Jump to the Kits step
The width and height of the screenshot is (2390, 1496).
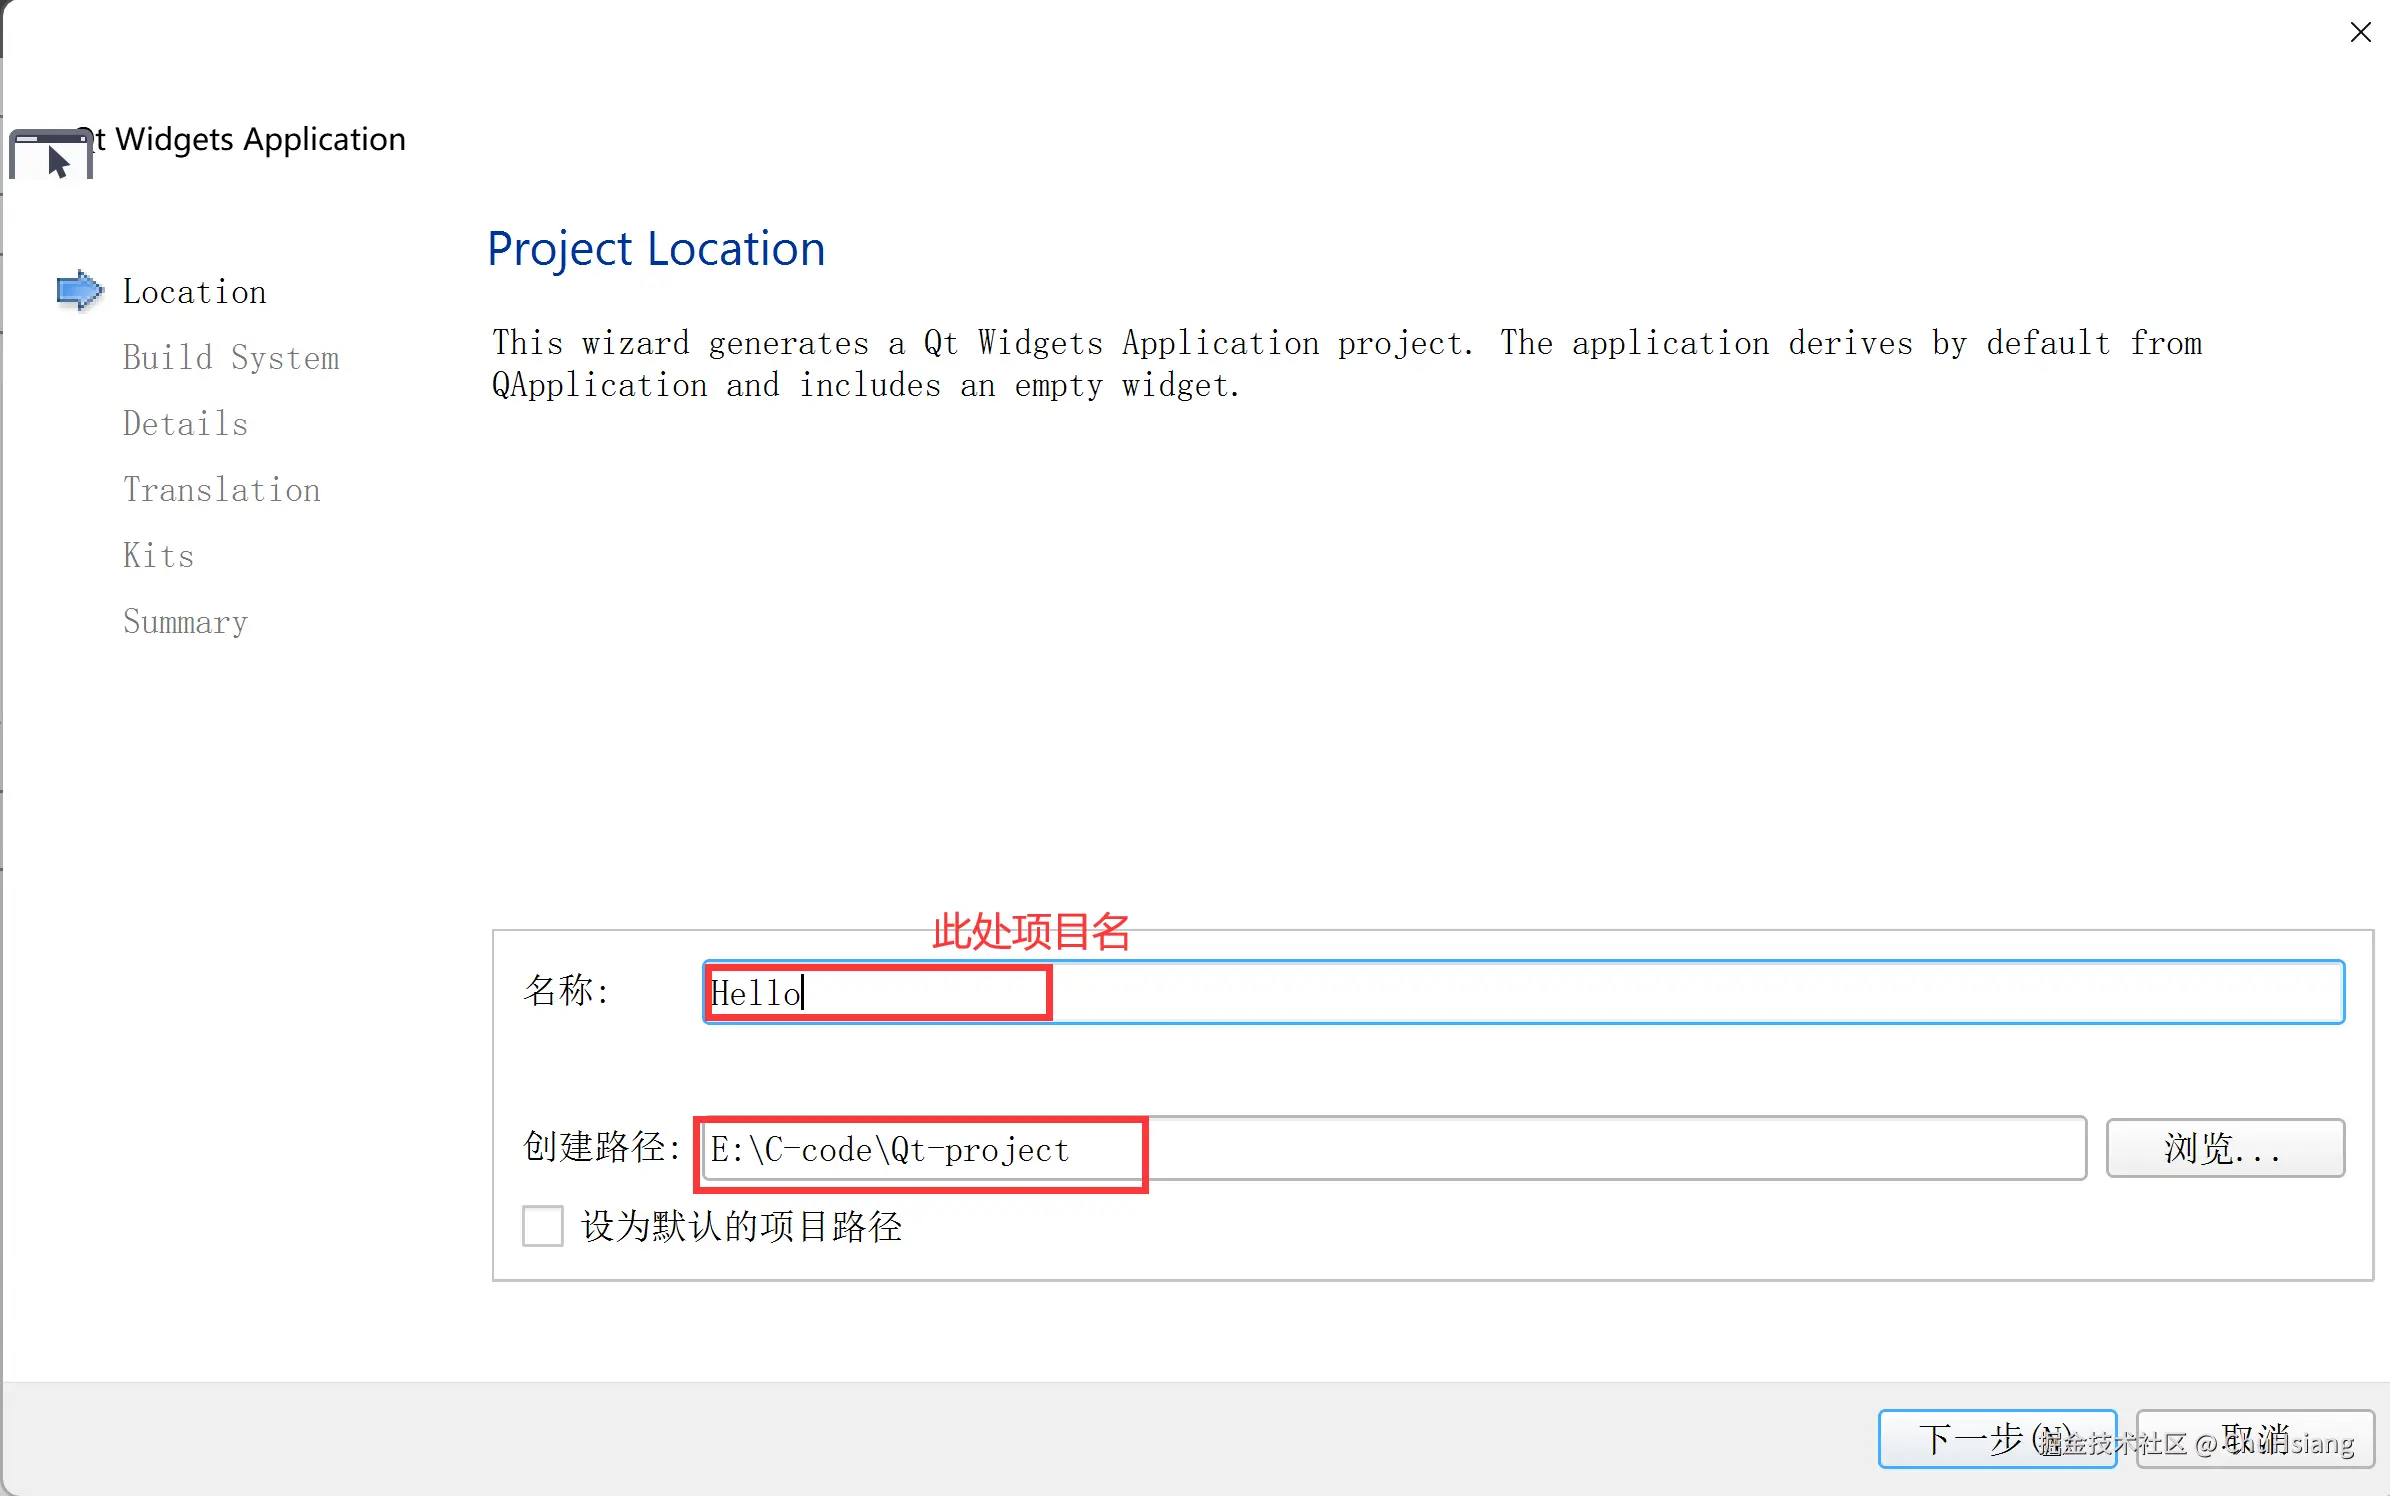coord(158,556)
